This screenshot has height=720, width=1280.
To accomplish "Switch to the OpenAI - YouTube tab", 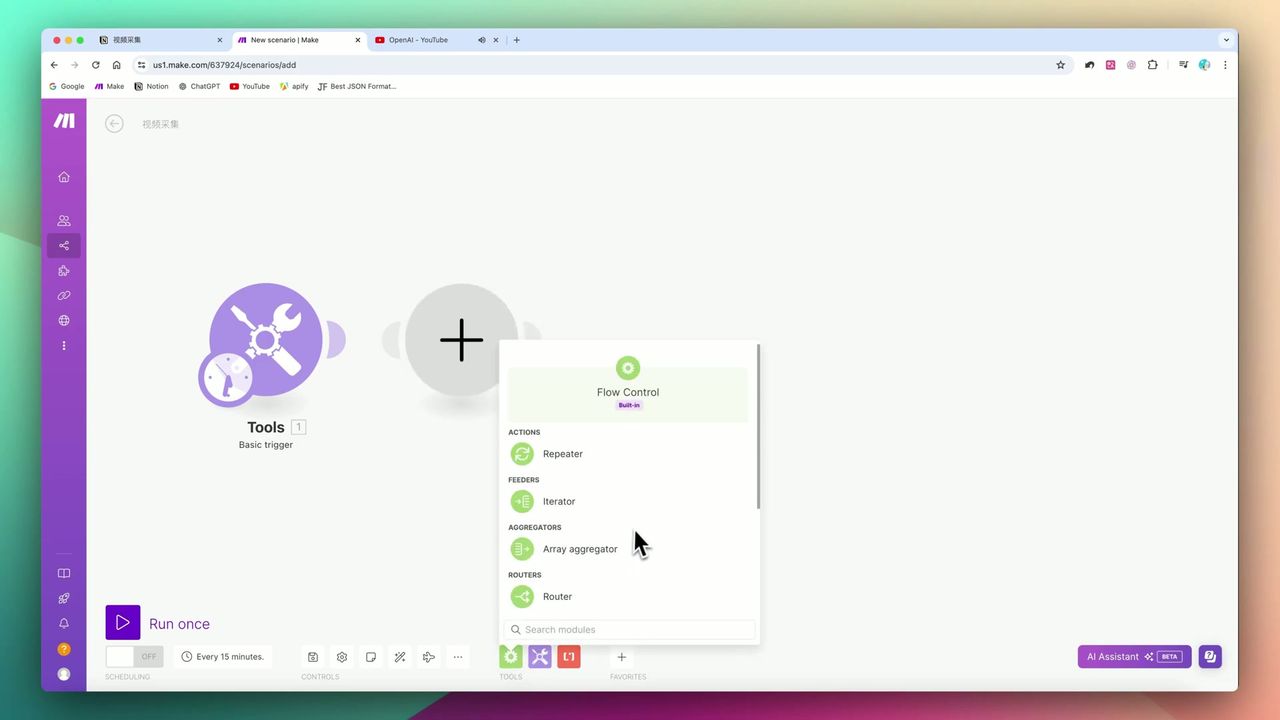I will (418, 40).
